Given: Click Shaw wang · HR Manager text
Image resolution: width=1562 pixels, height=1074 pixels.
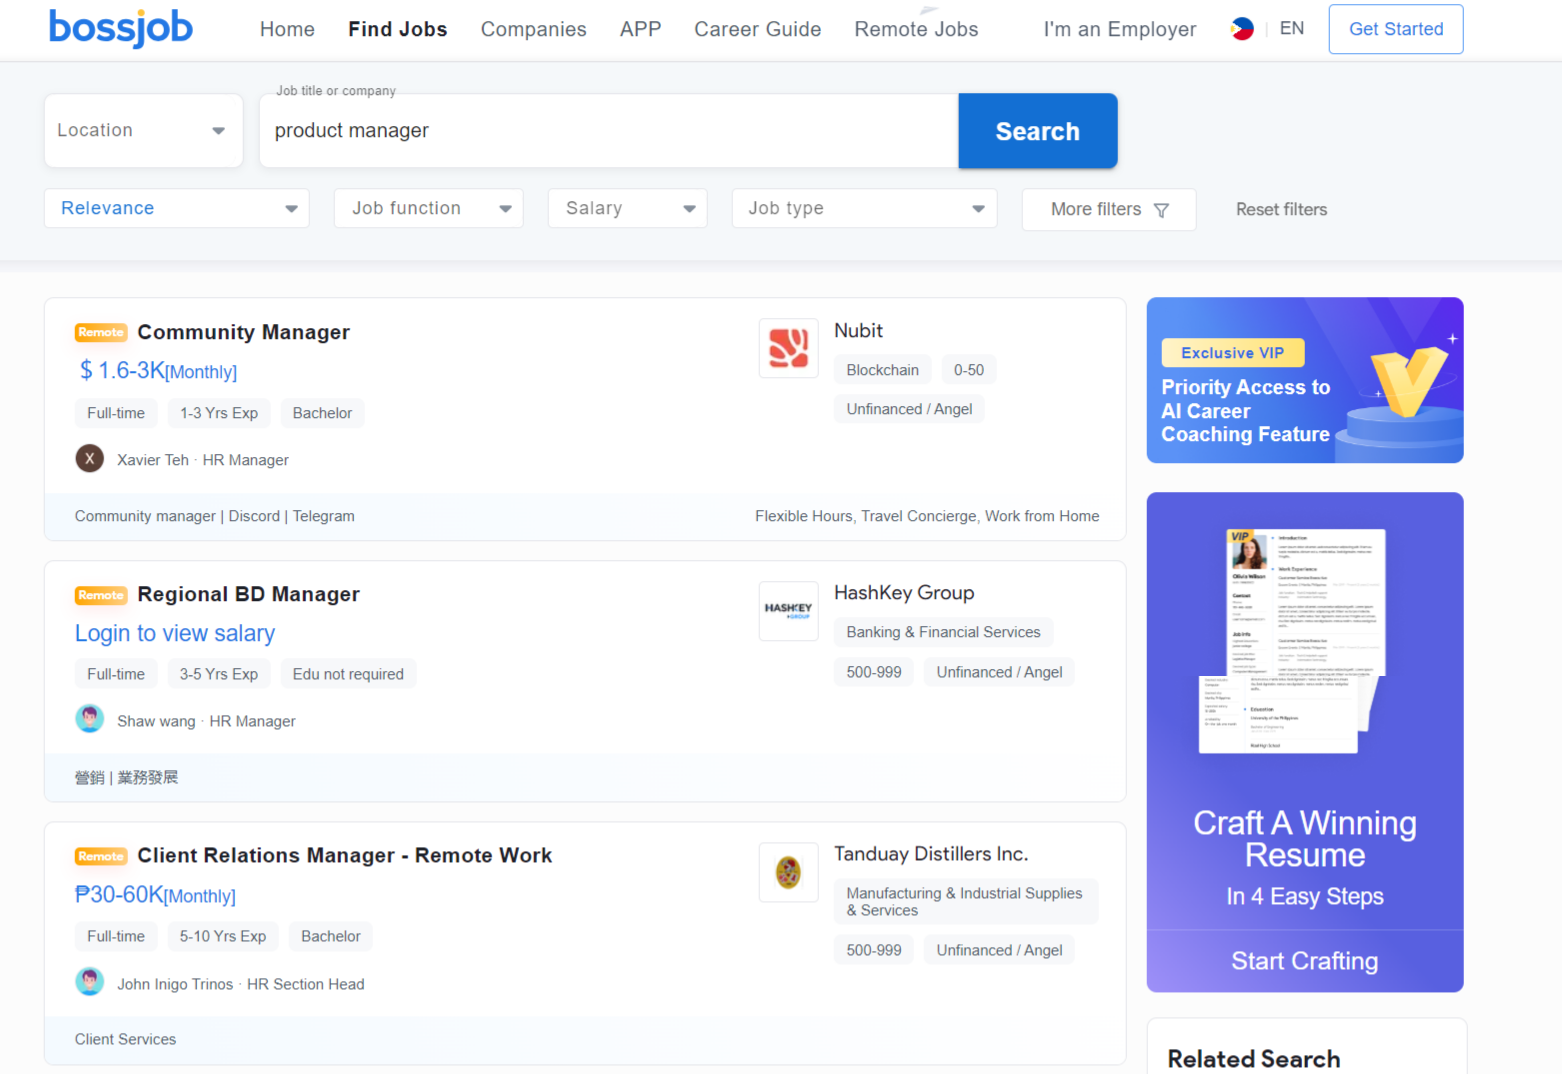Looking at the screenshot, I should pos(206,721).
